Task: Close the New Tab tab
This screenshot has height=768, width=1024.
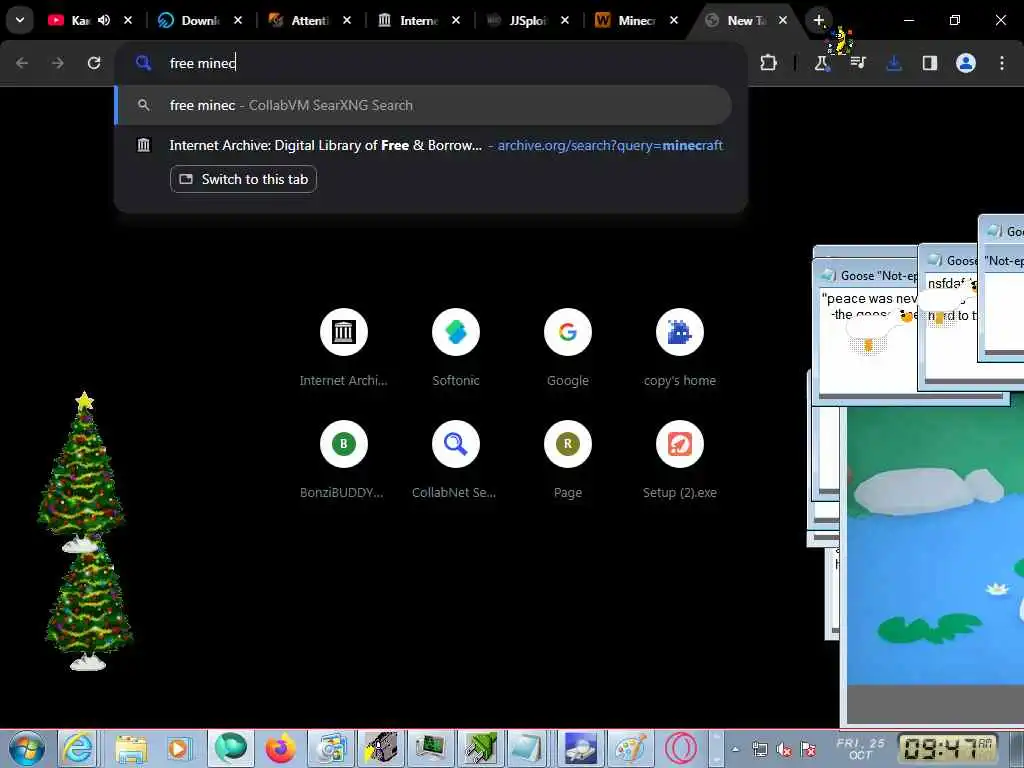Action: click(x=783, y=20)
